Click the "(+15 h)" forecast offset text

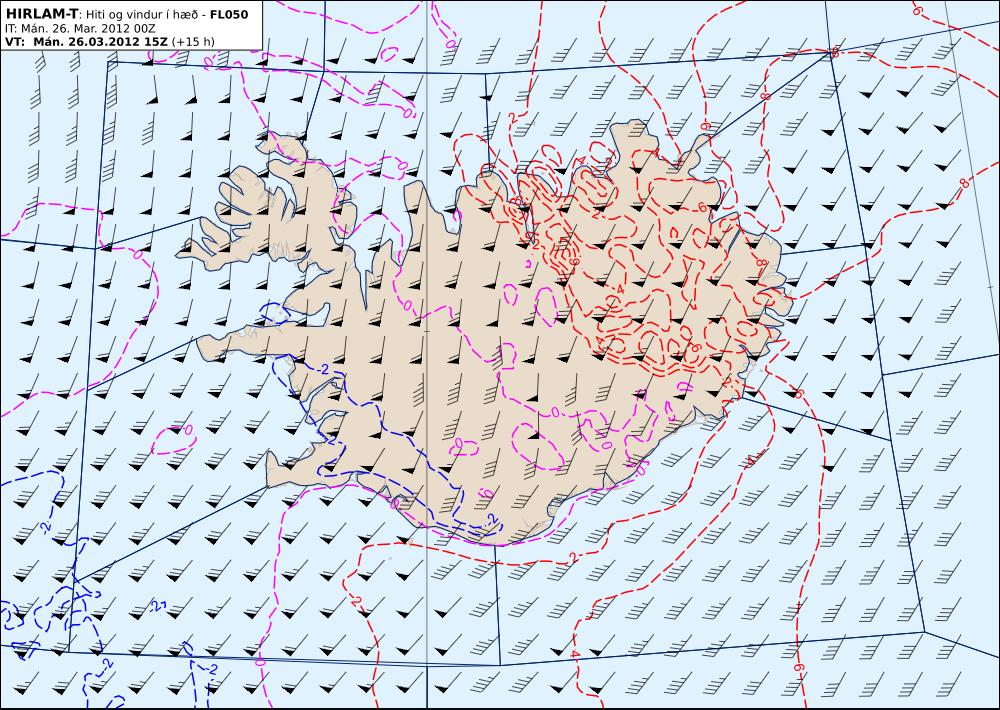[193, 42]
